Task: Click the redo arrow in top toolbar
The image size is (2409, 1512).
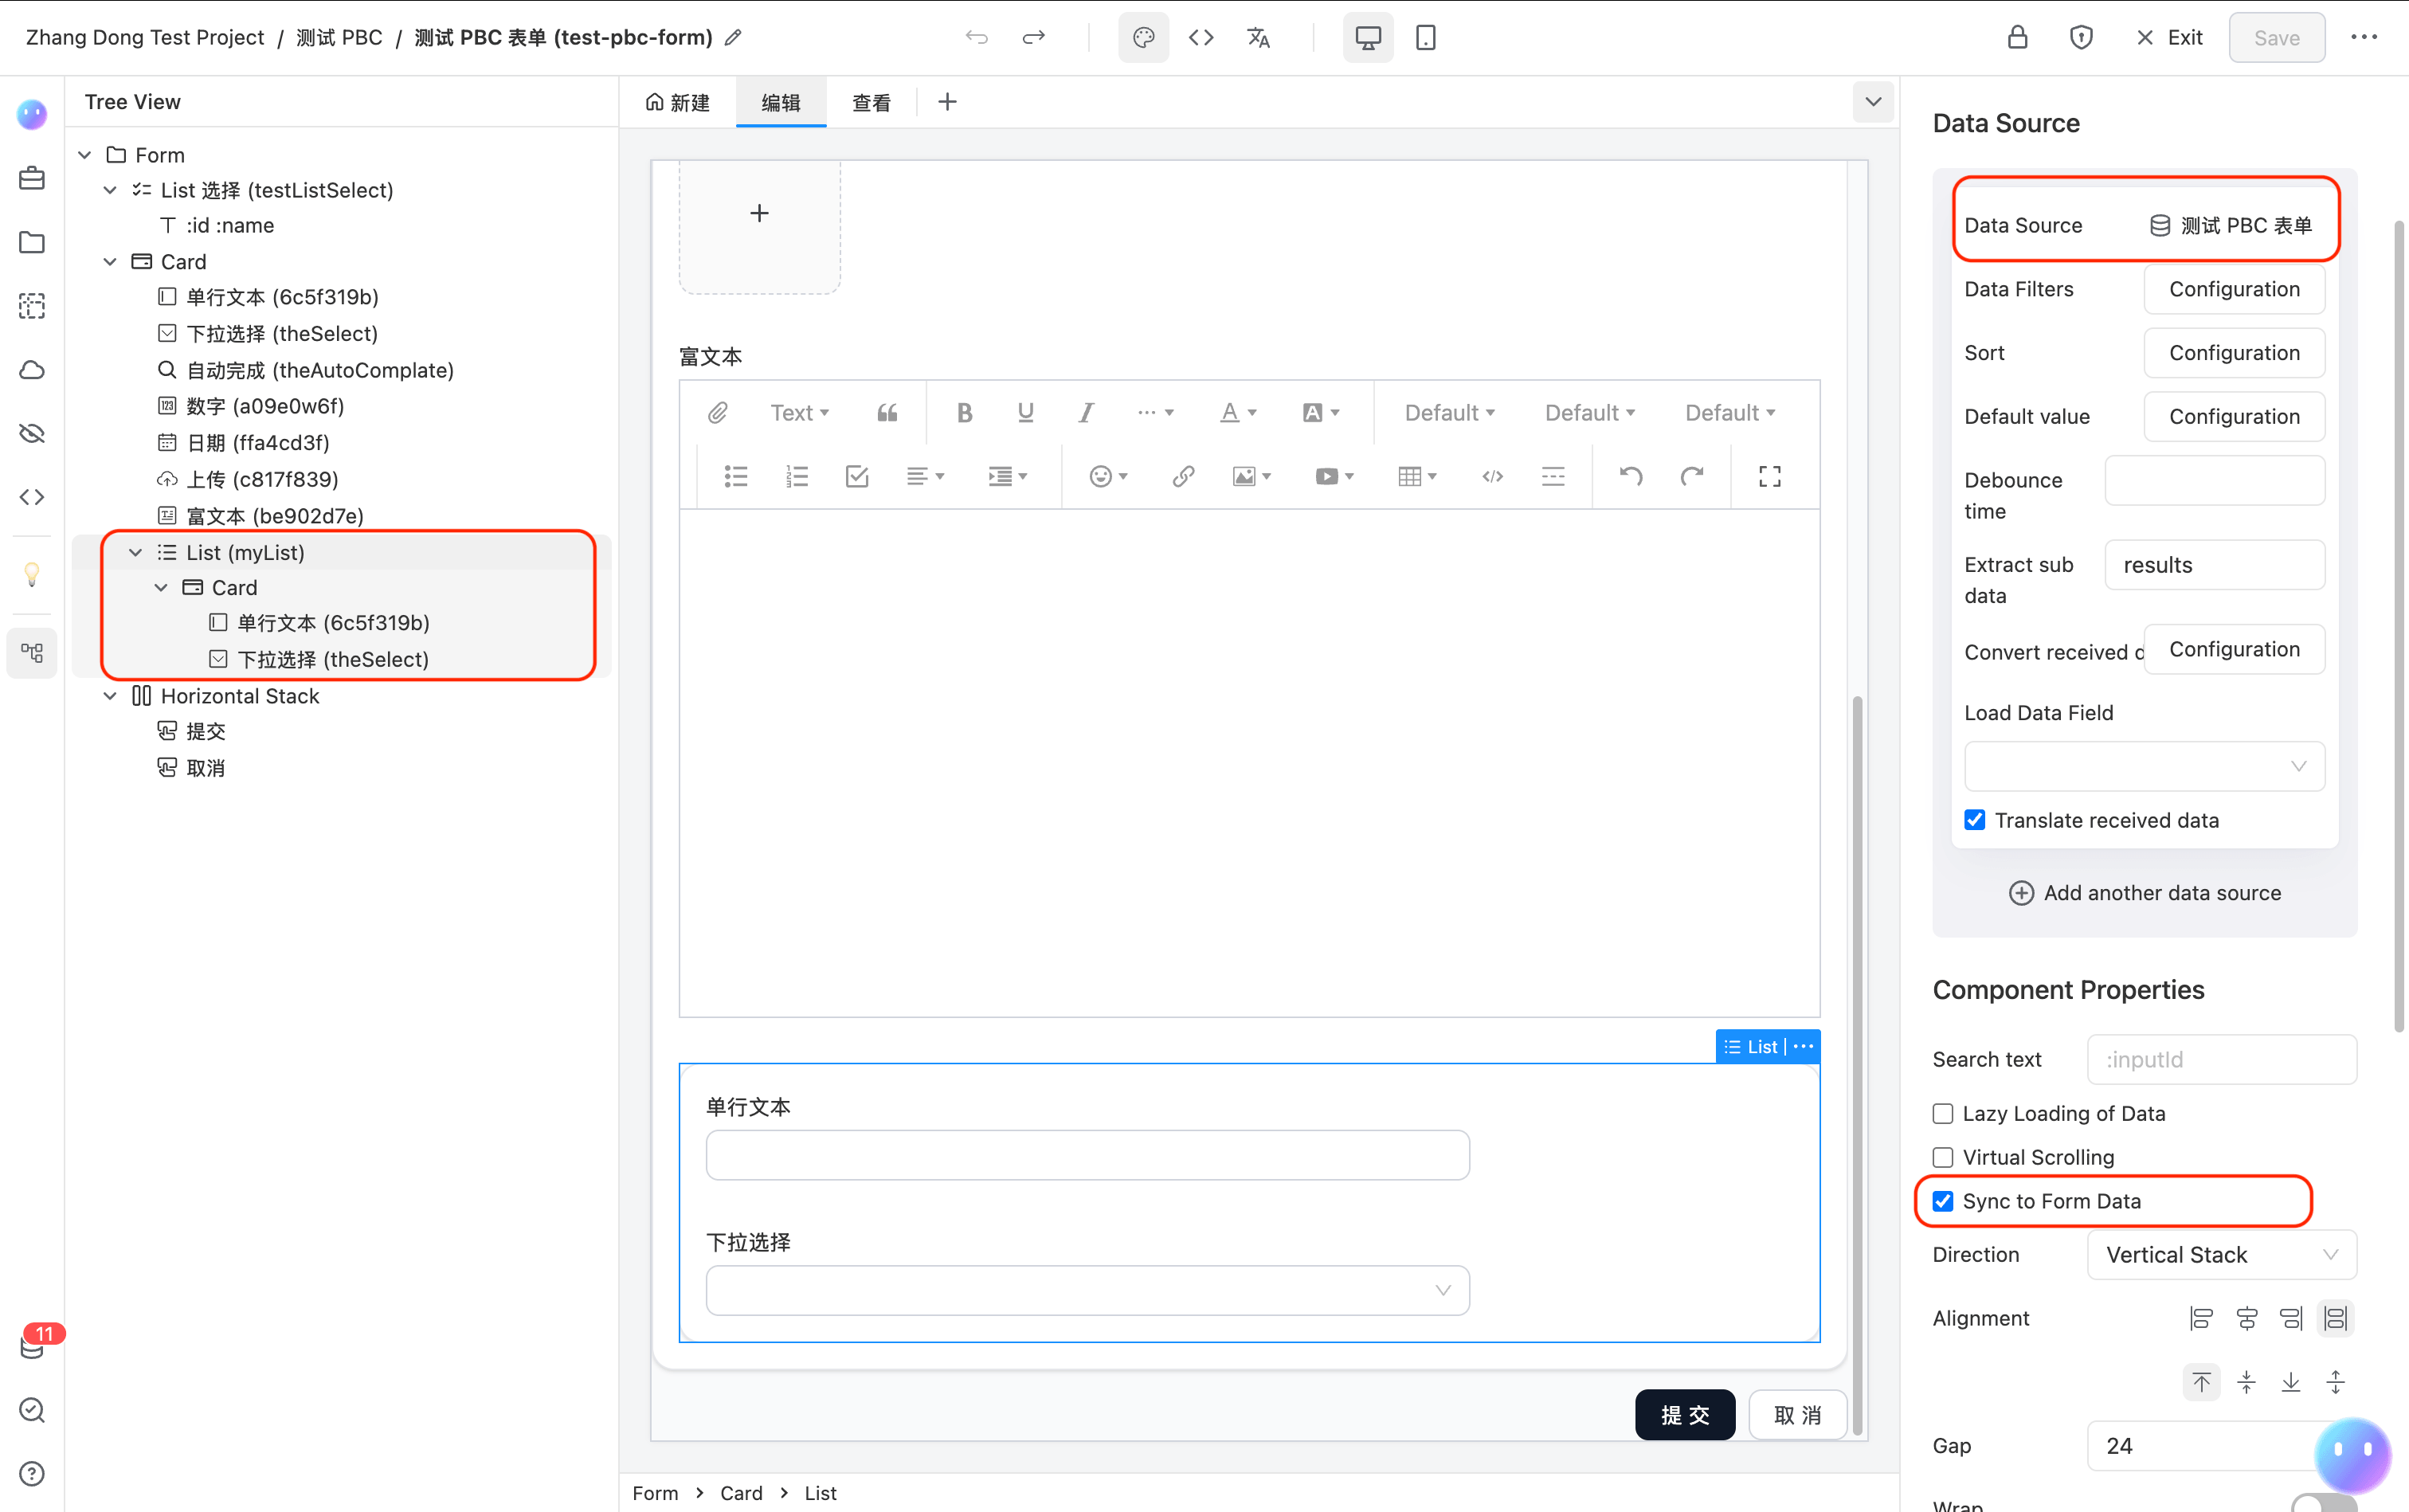Action: (x=1033, y=38)
